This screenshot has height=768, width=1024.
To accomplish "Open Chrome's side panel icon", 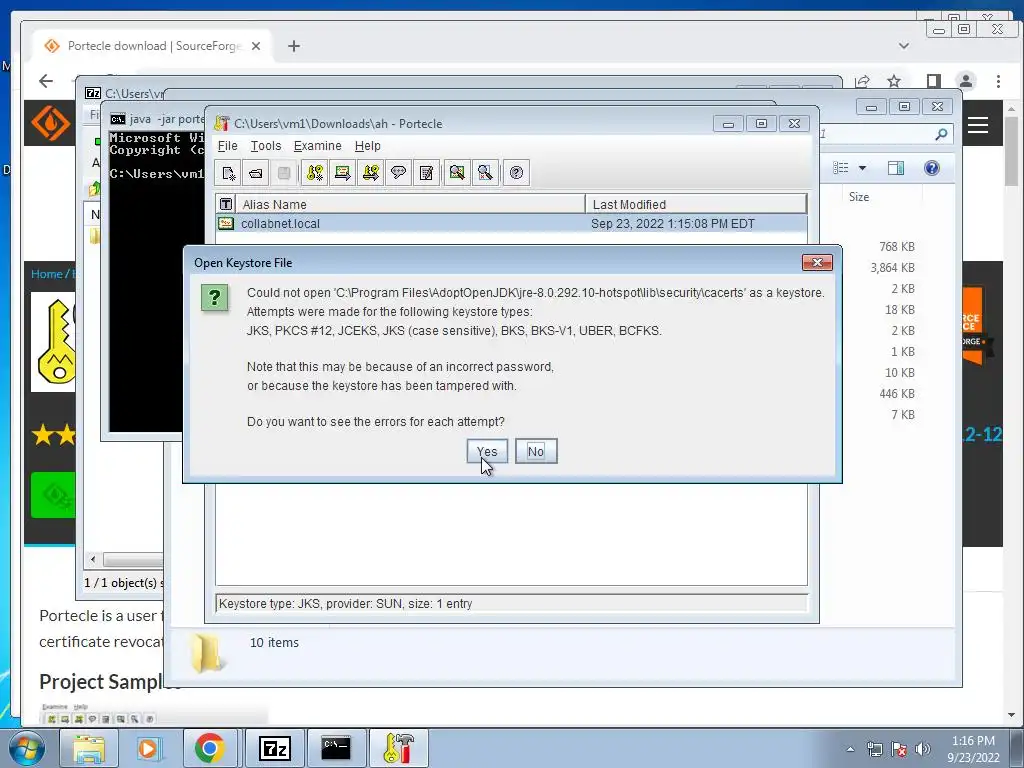I will [x=934, y=81].
